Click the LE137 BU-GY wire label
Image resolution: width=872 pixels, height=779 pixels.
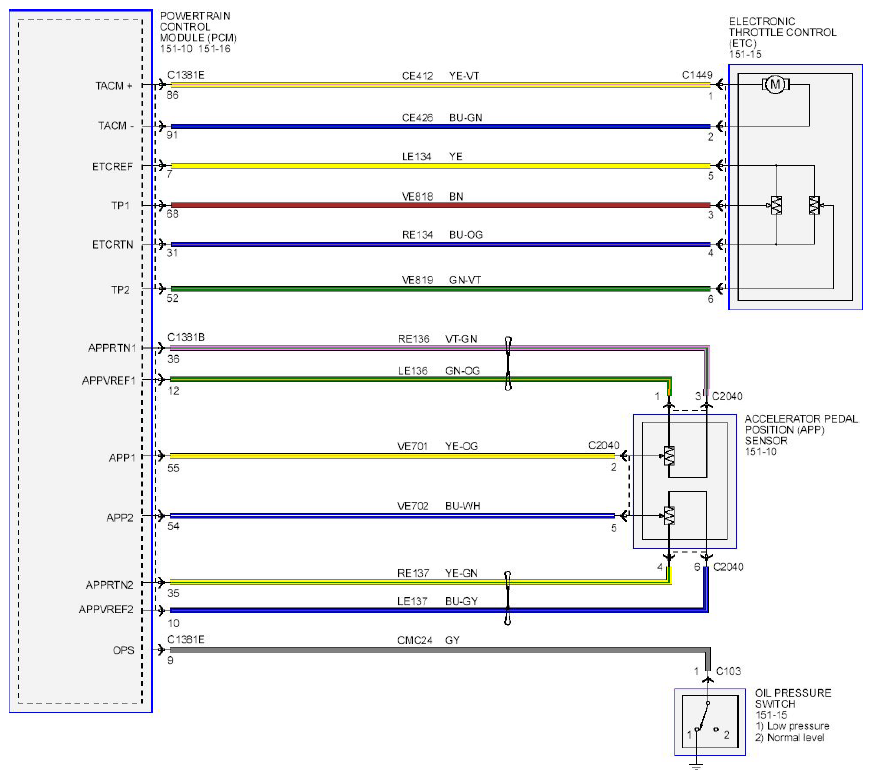point(437,601)
